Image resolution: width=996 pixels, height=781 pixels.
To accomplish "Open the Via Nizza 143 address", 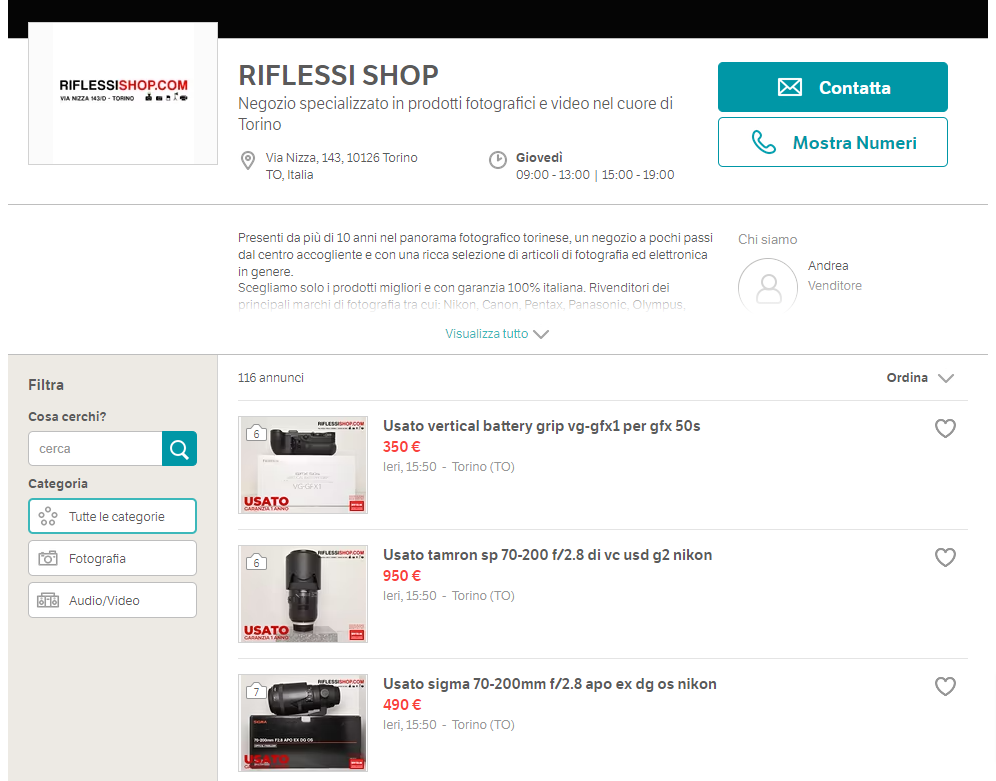I will (342, 166).
